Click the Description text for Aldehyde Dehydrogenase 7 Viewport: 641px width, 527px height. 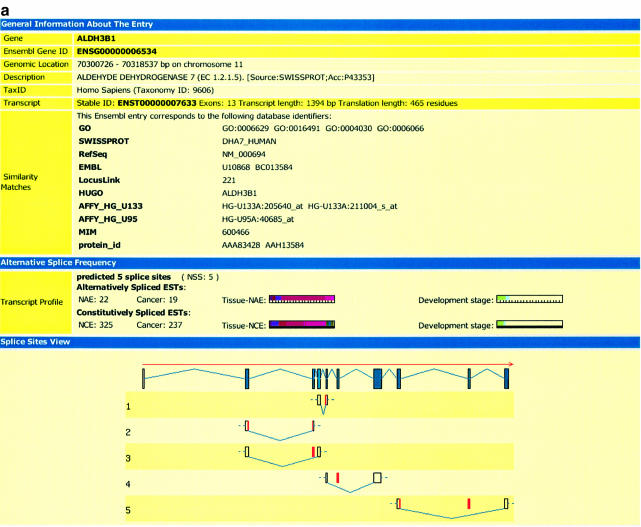tap(226, 77)
